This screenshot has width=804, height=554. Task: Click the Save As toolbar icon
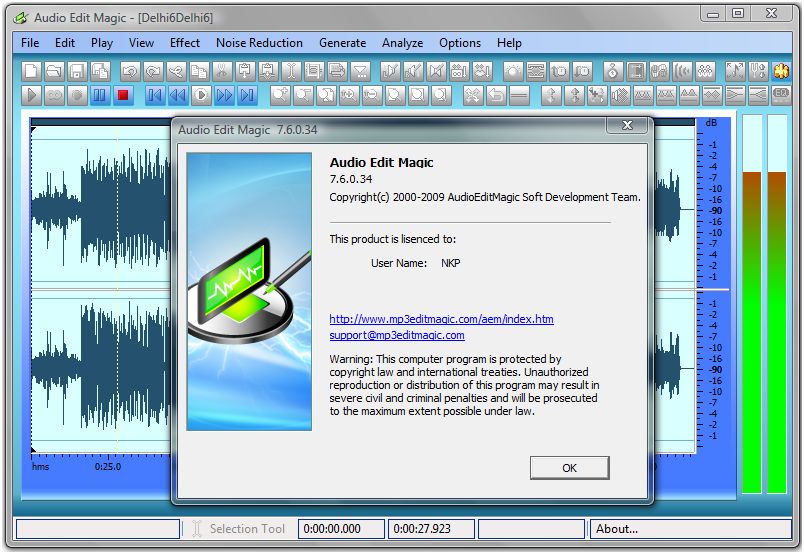[x=100, y=71]
